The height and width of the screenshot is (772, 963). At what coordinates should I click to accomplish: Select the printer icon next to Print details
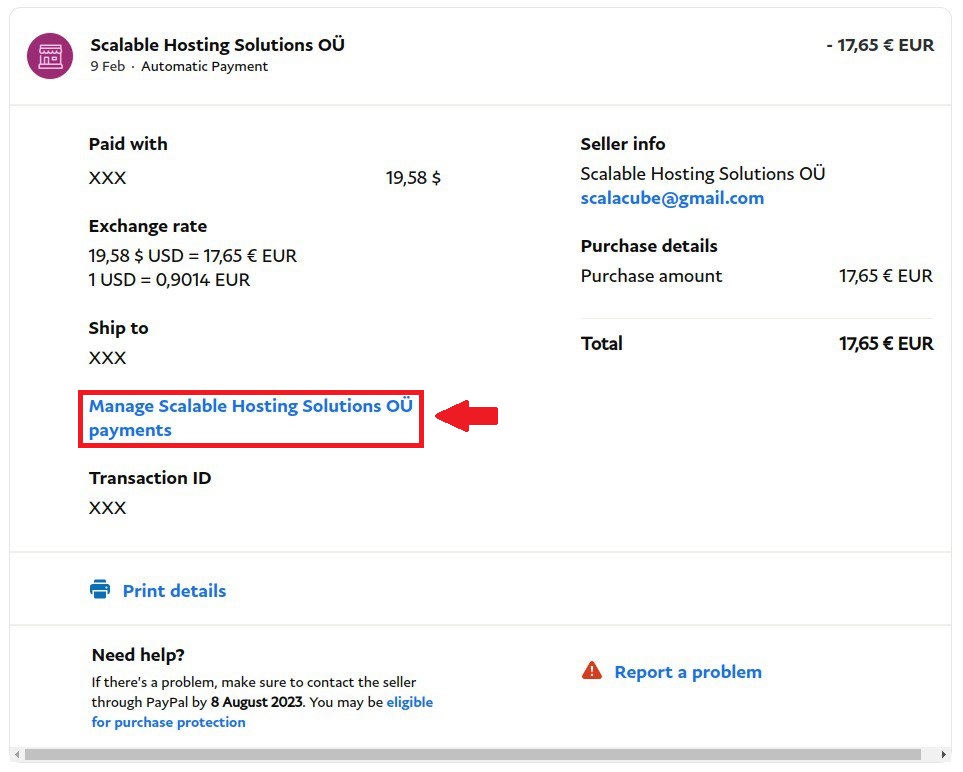(100, 590)
